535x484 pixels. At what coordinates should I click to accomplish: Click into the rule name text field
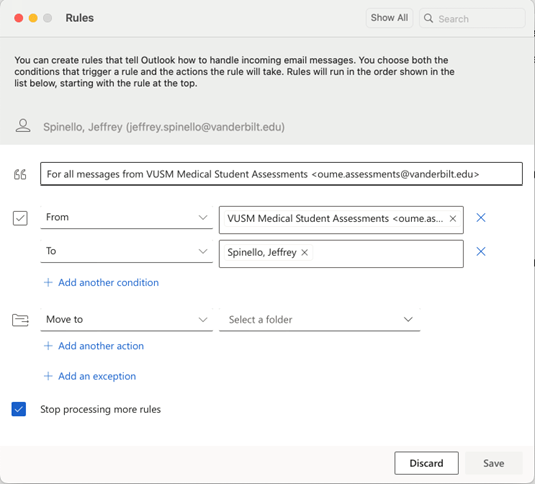click(x=281, y=174)
